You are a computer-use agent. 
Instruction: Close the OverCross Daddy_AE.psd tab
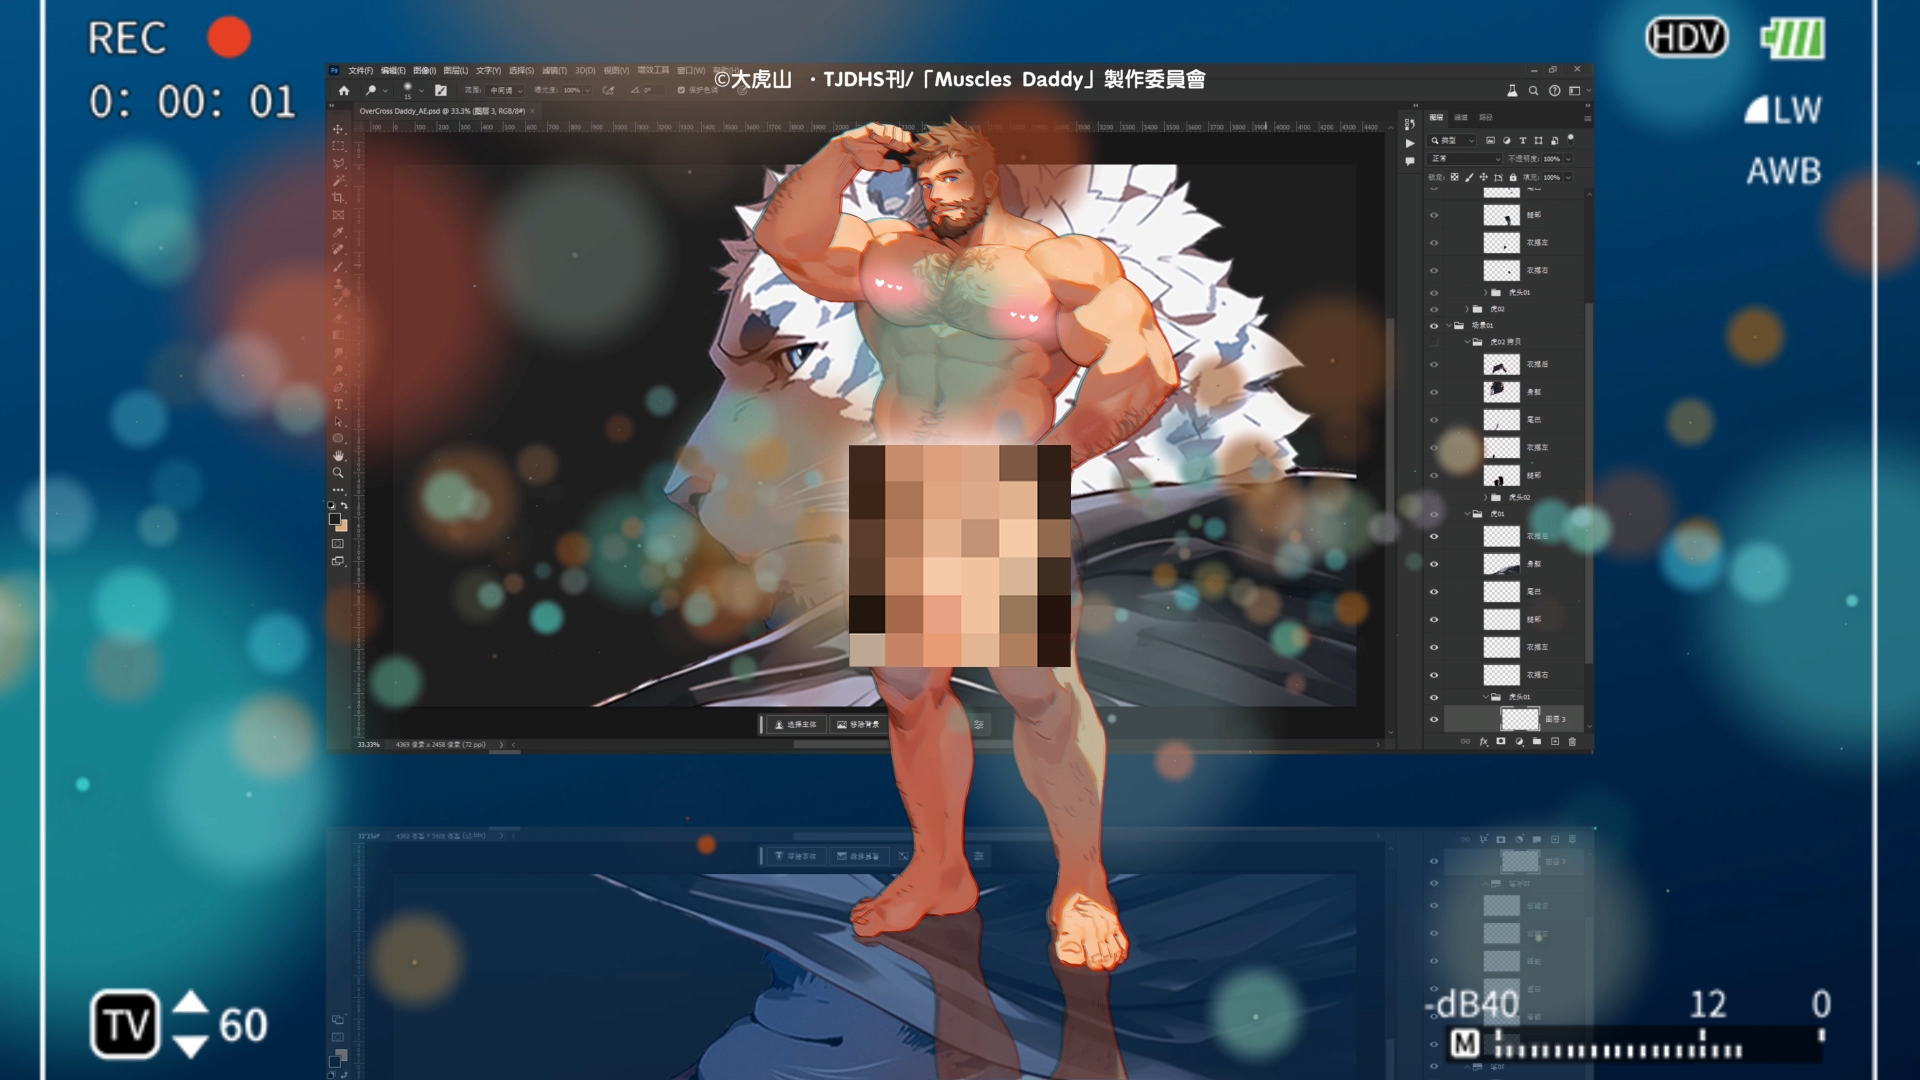(x=532, y=111)
